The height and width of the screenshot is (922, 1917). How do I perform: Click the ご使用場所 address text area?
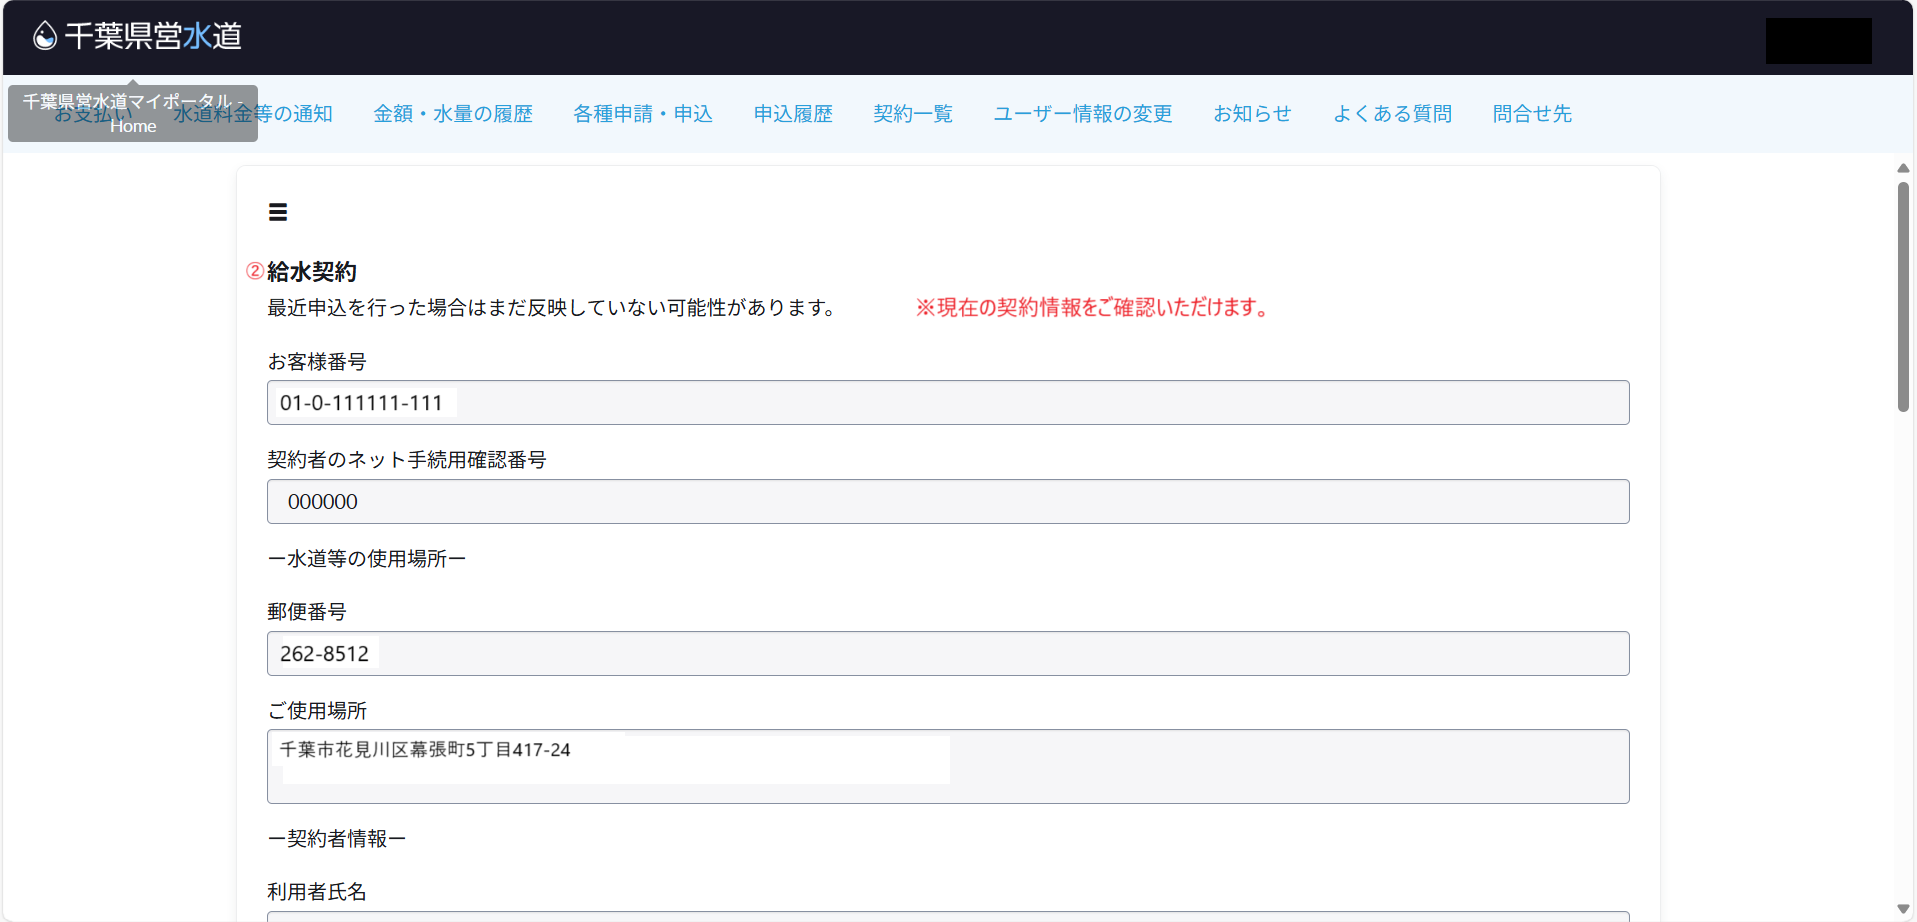tap(947, 766)
